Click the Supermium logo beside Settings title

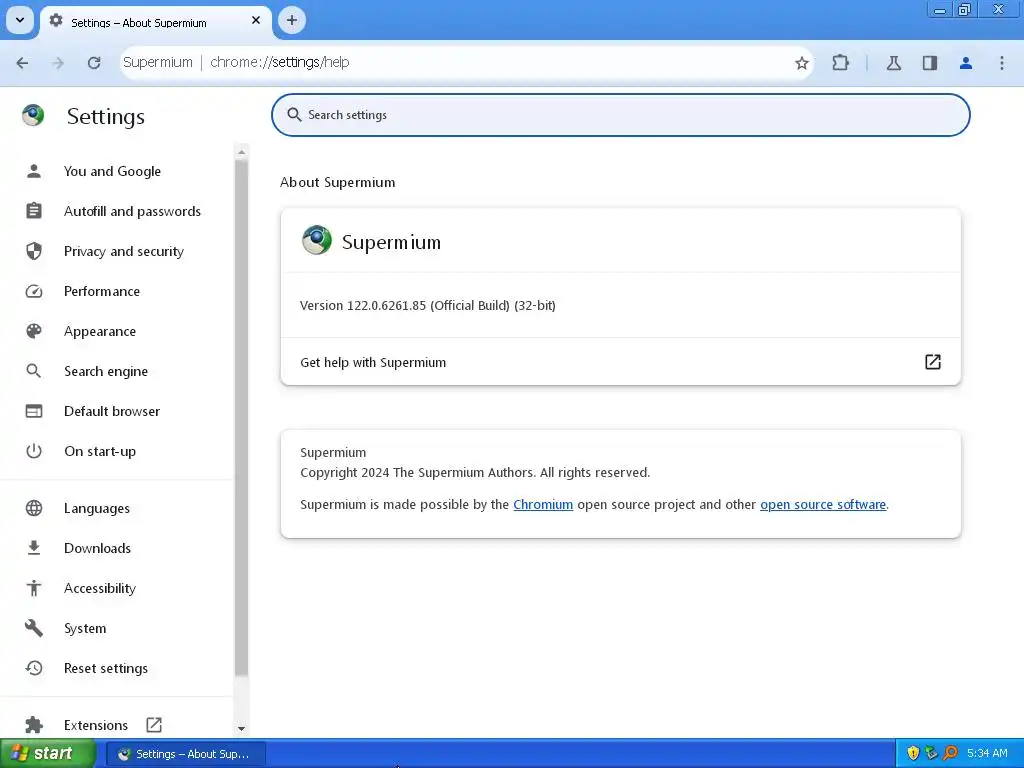click(33, 116)
